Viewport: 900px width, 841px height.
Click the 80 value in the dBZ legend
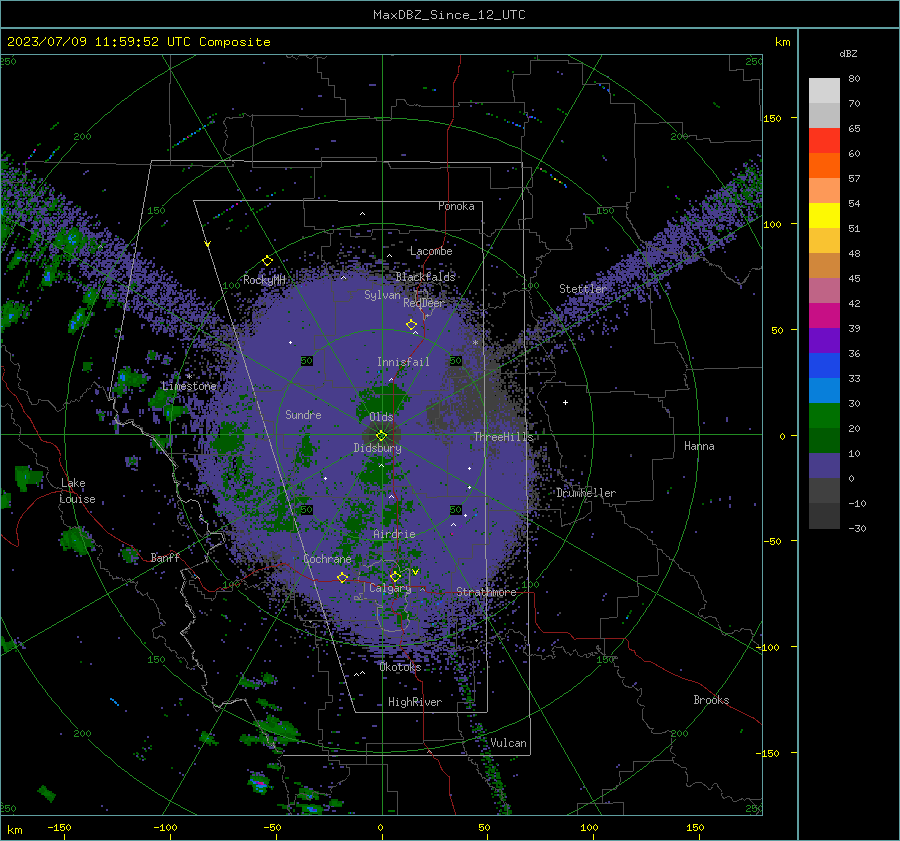pyautogui.click(x=854, y=79)
